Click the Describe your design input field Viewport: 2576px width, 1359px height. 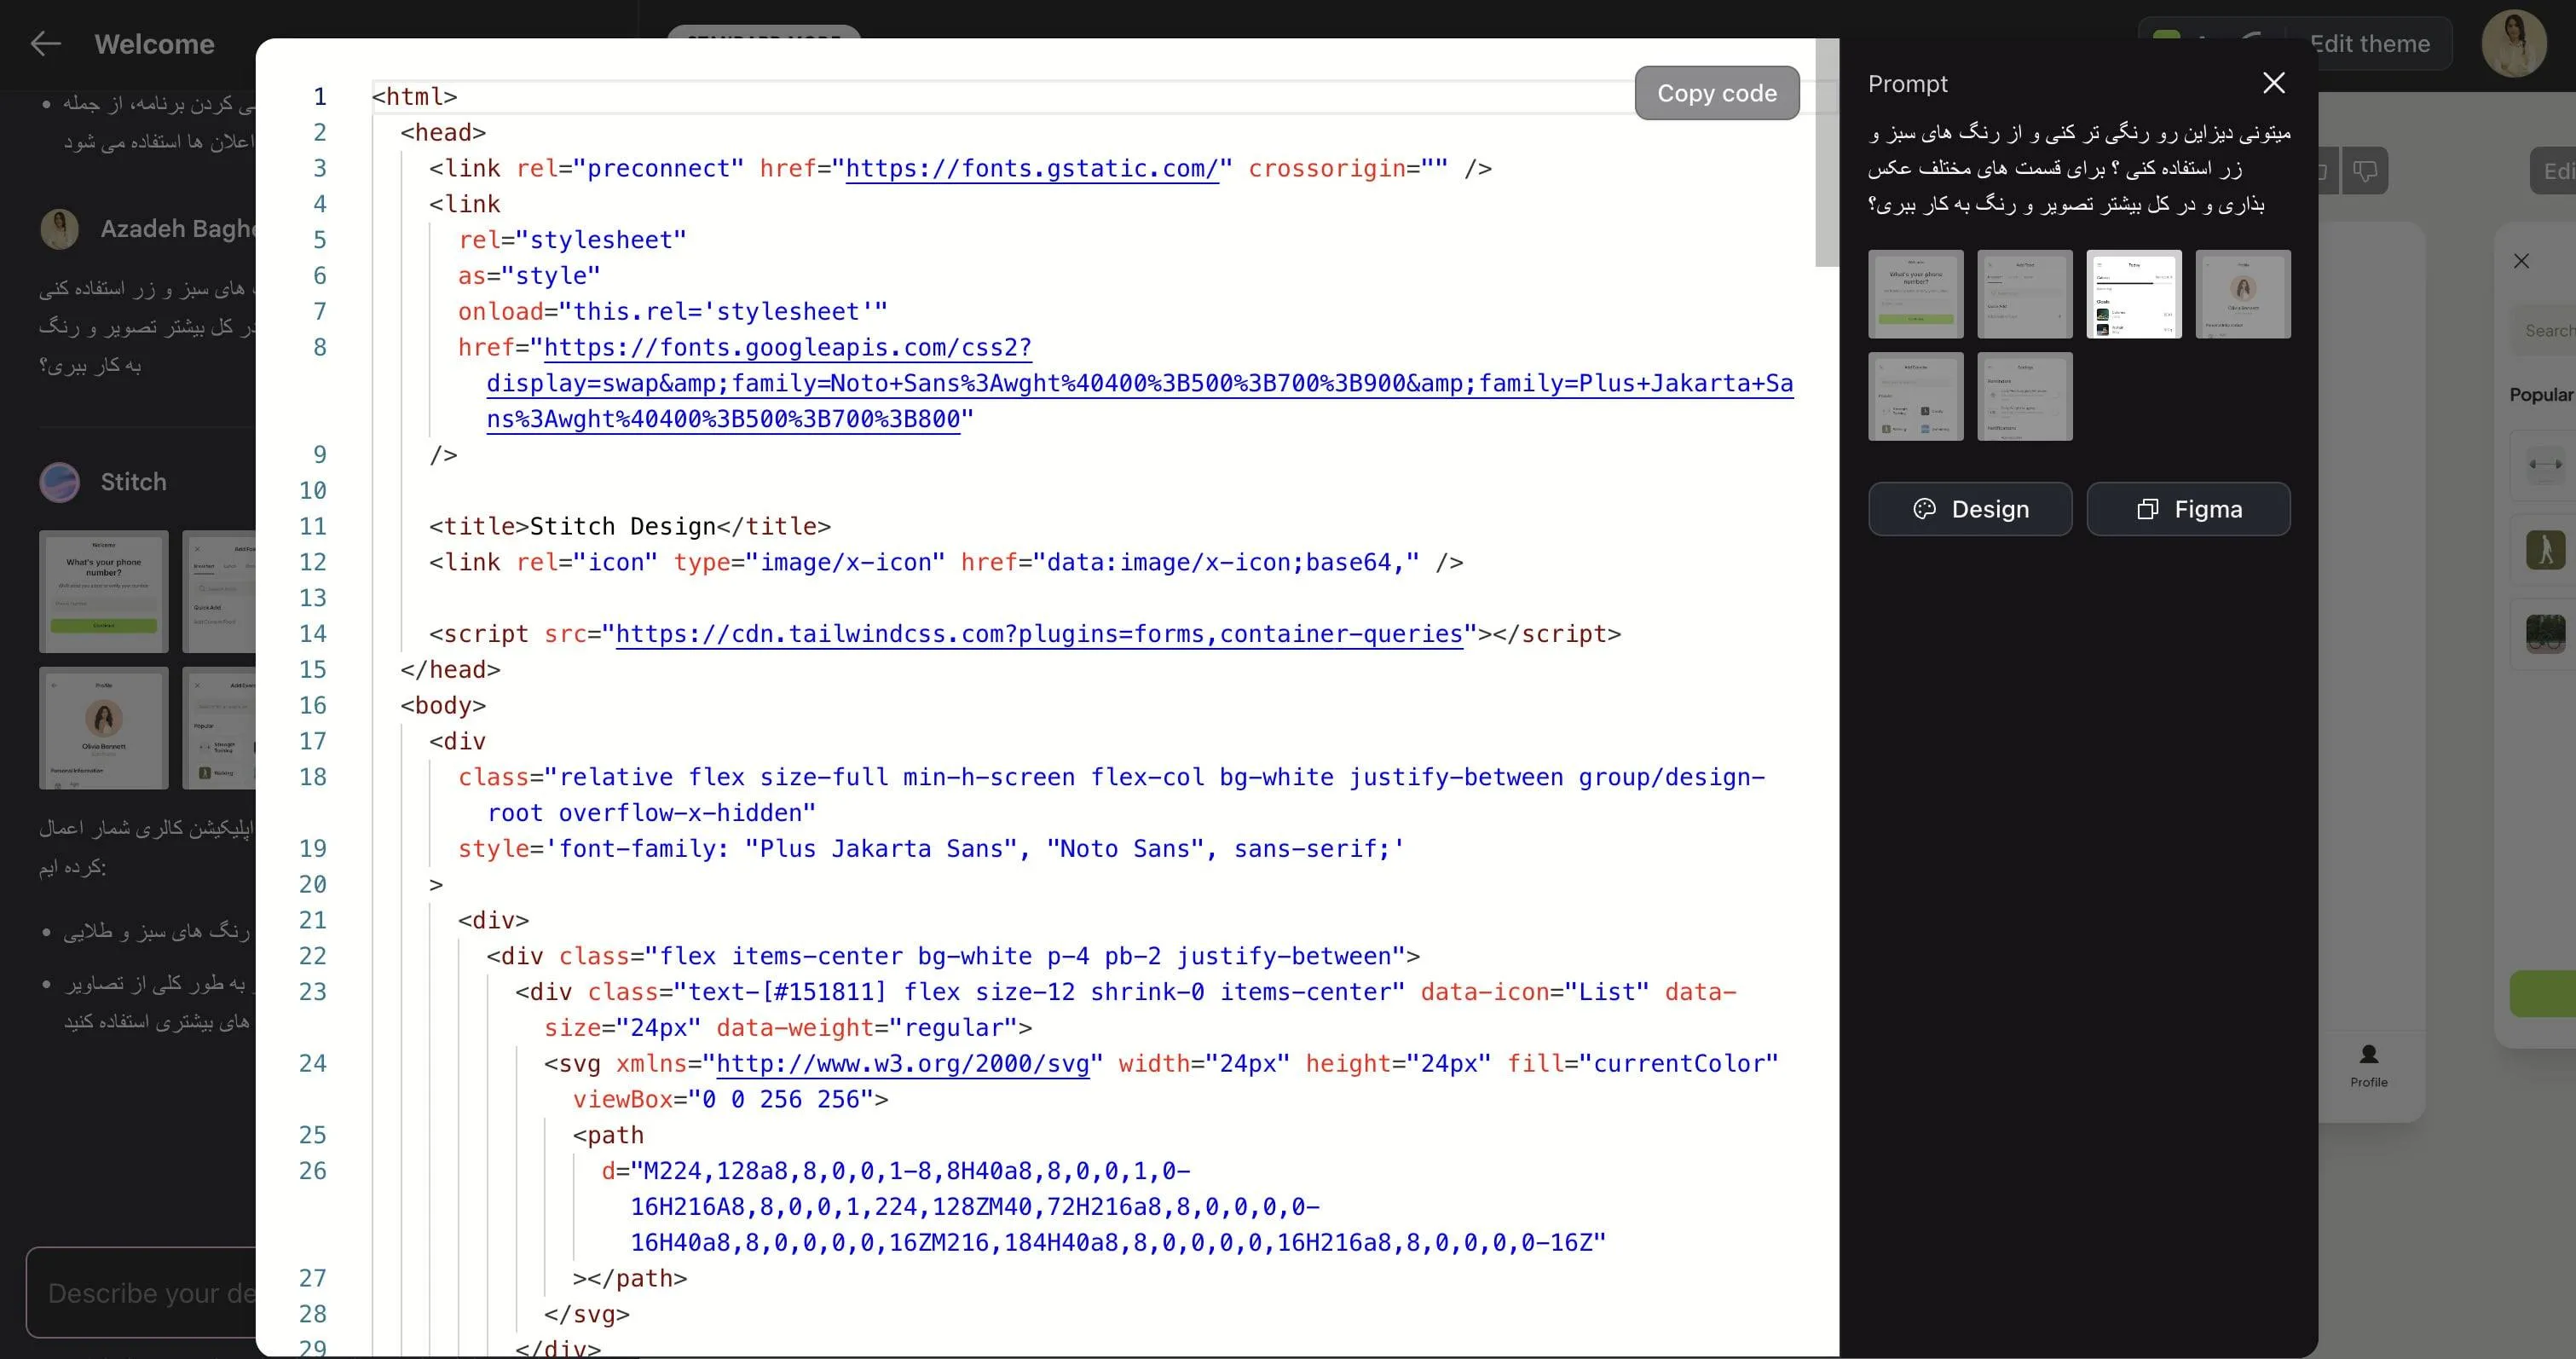[x=140, y=1293]
